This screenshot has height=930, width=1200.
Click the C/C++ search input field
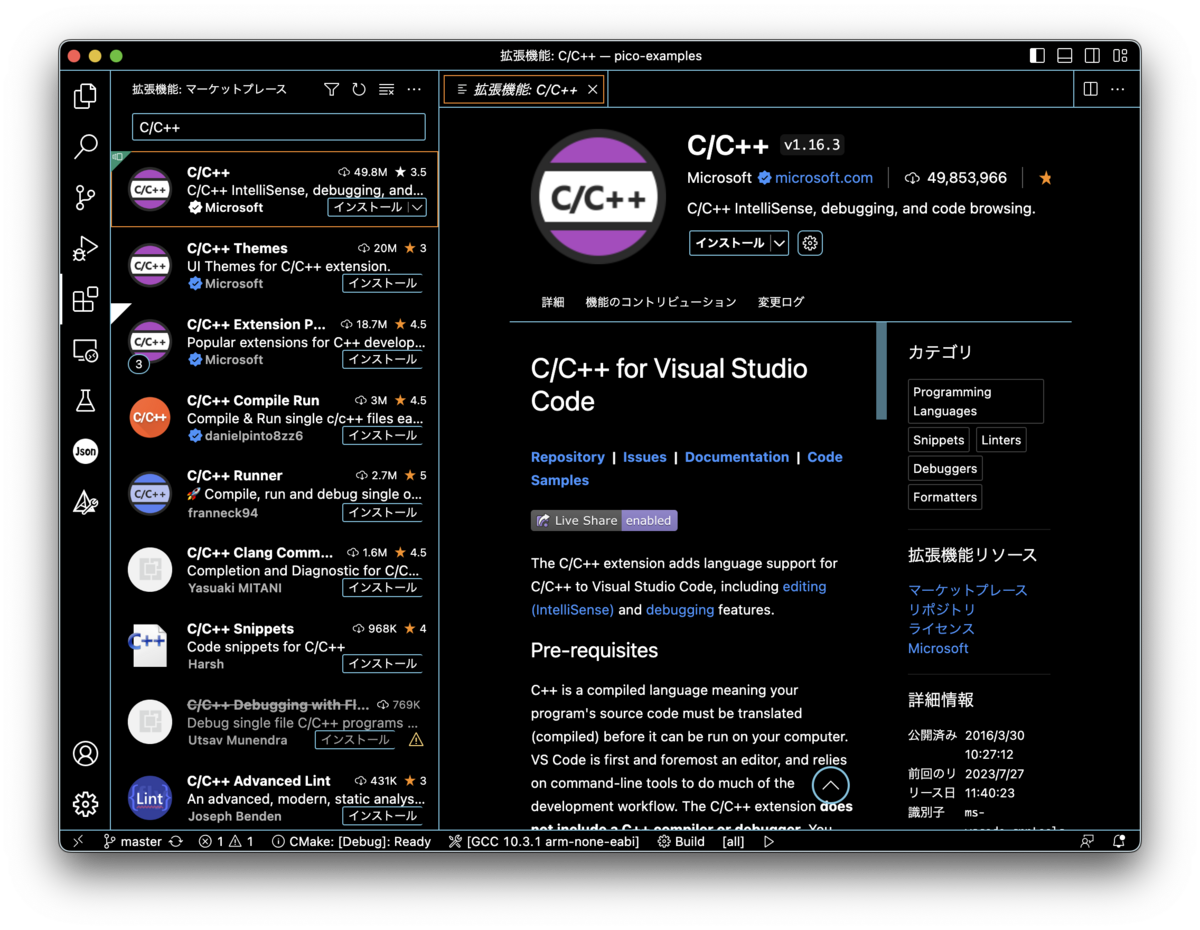[x=278, y=127]
